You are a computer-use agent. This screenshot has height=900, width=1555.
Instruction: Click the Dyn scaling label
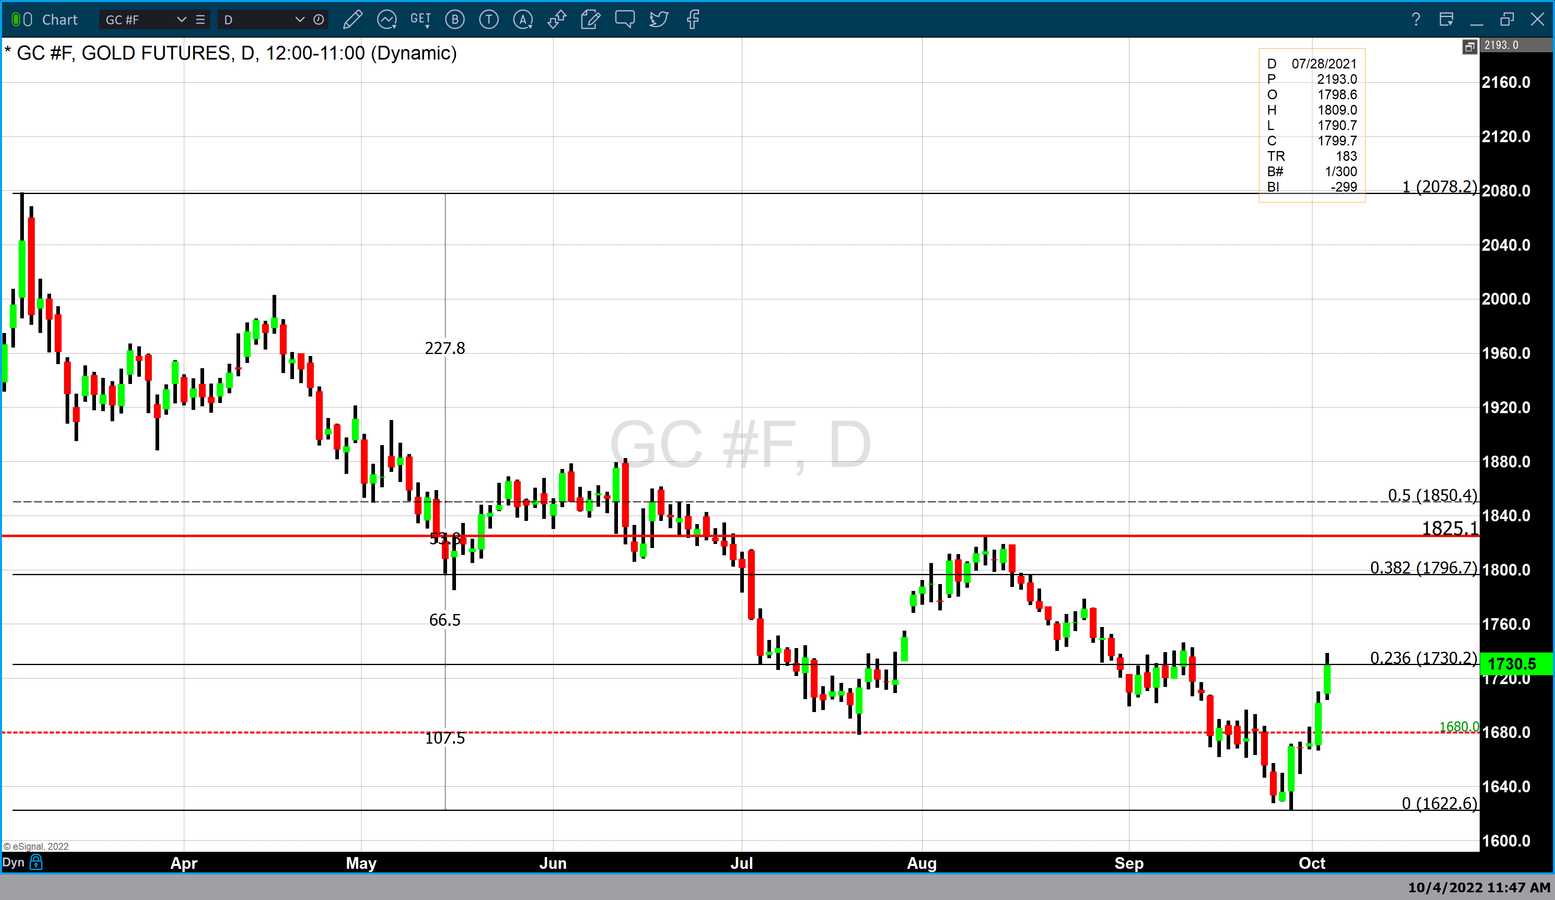click(13, 862)
